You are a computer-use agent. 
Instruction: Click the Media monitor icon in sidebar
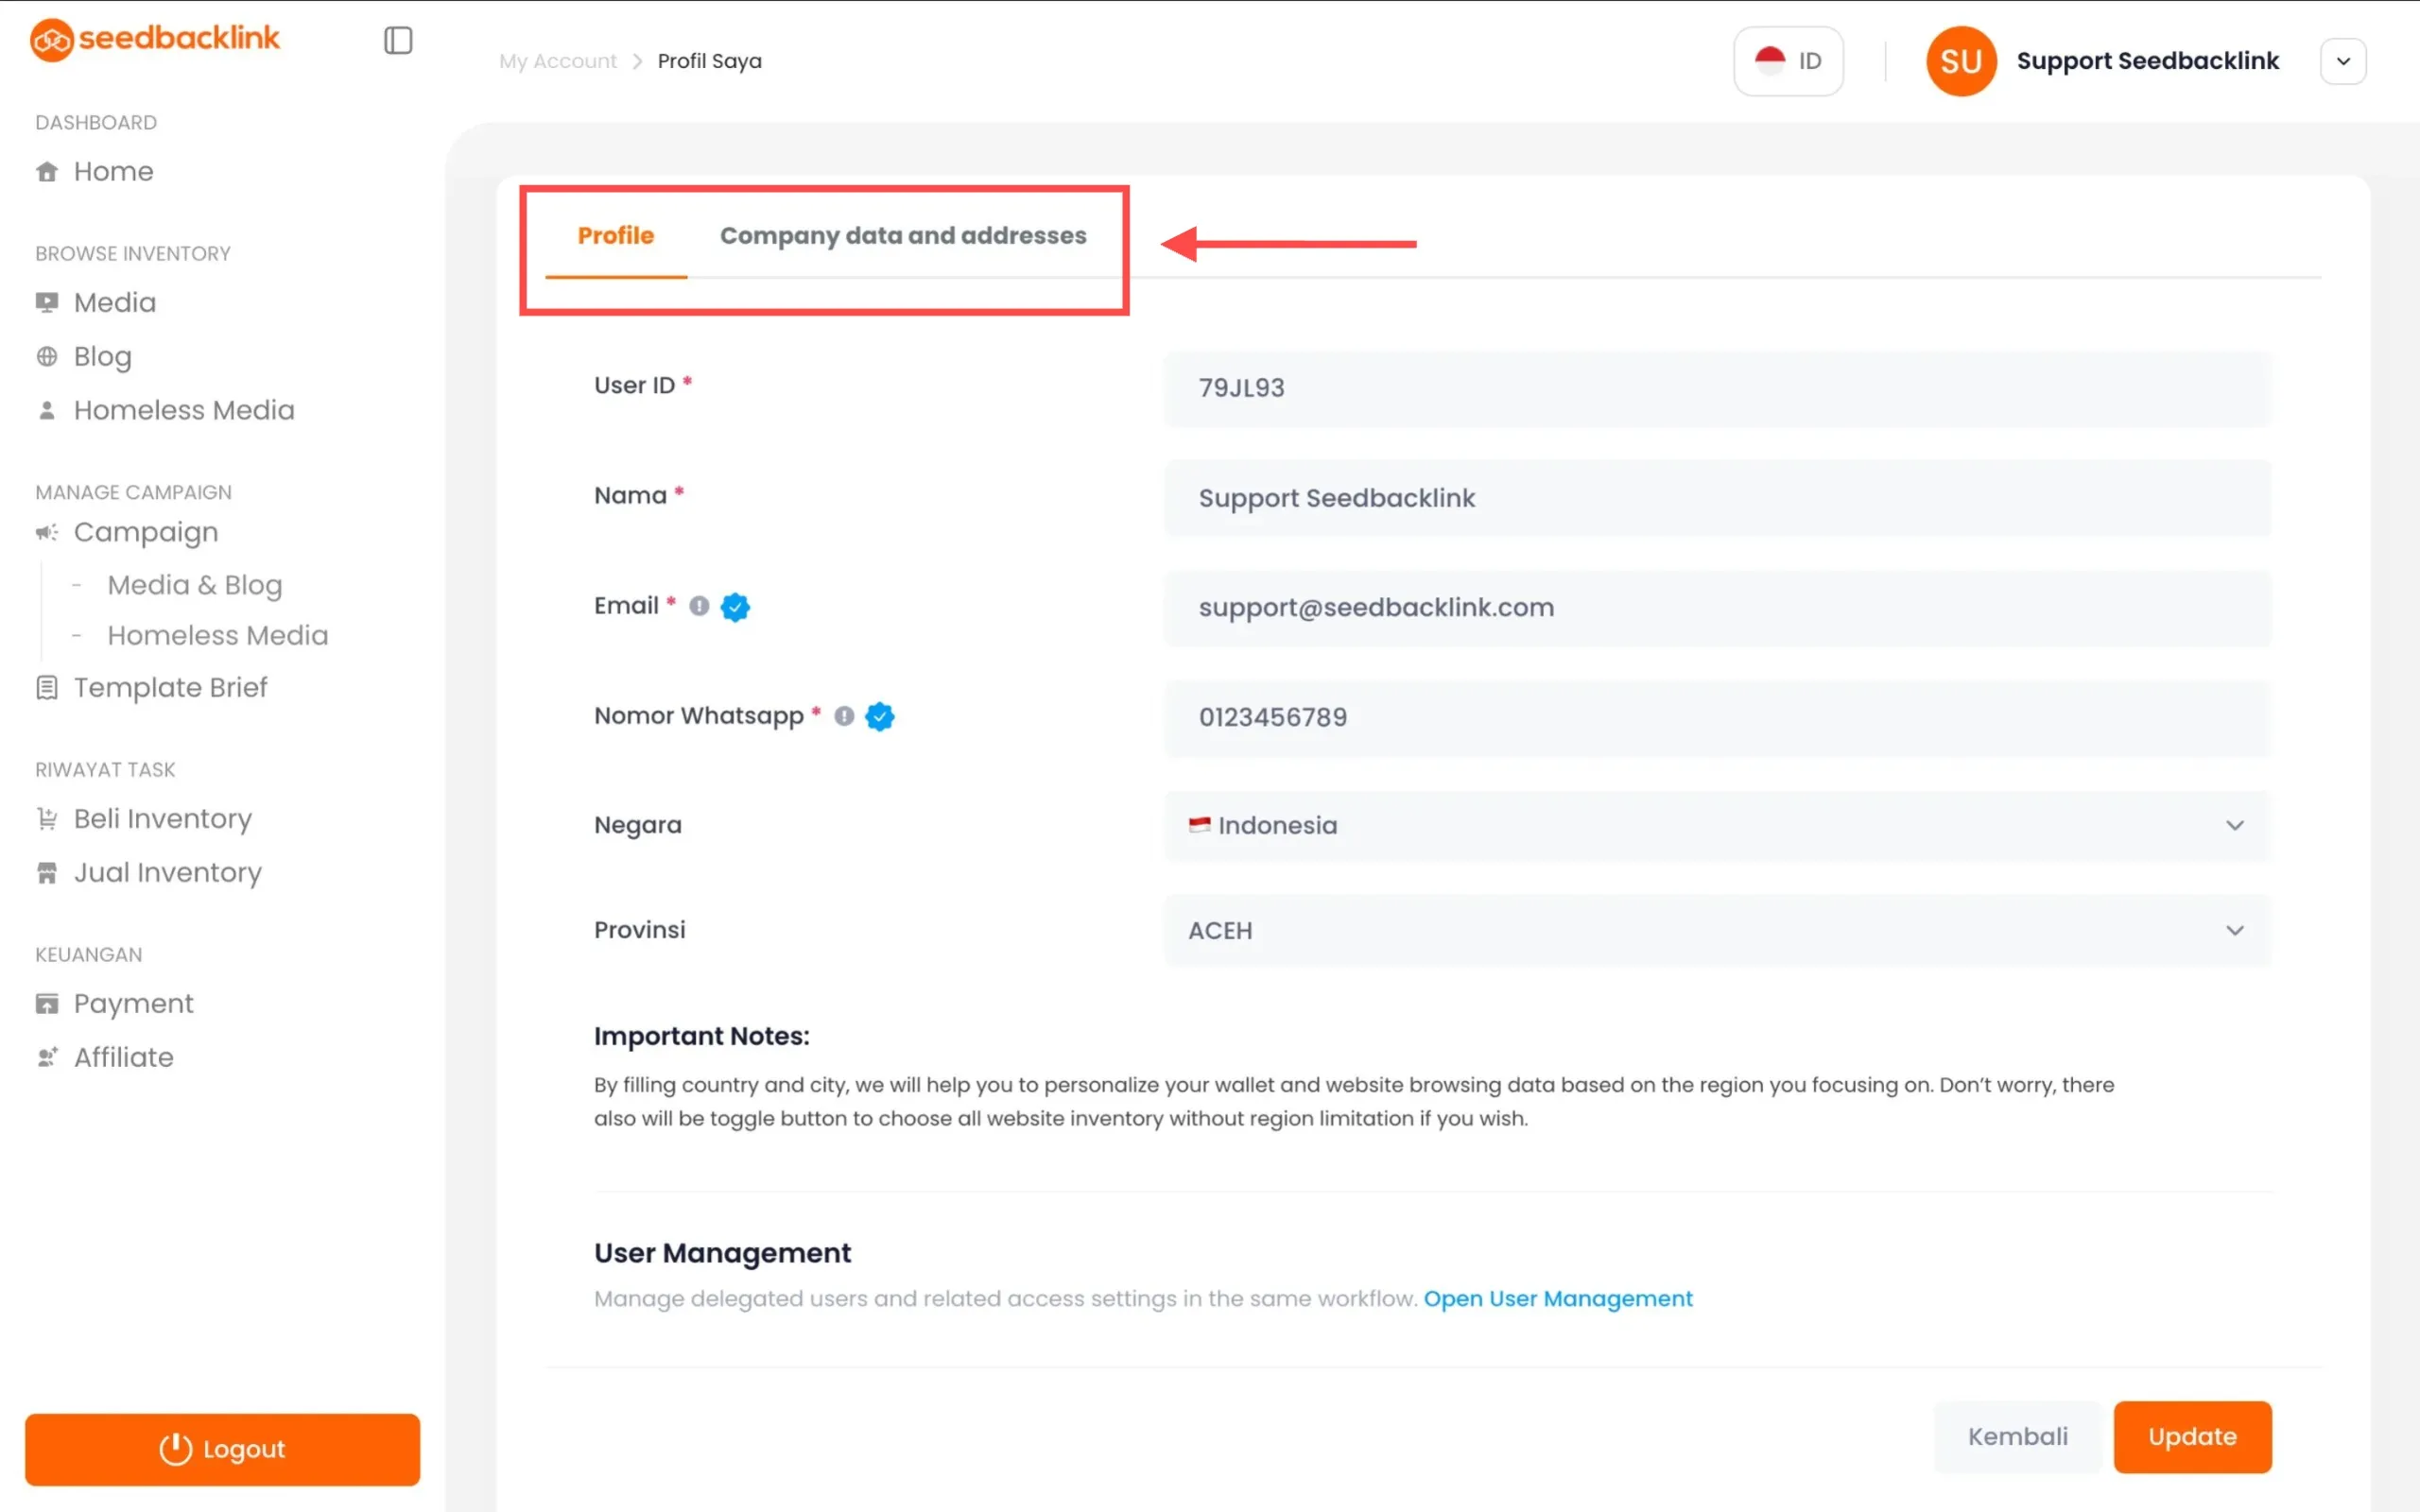pos(47,302)
